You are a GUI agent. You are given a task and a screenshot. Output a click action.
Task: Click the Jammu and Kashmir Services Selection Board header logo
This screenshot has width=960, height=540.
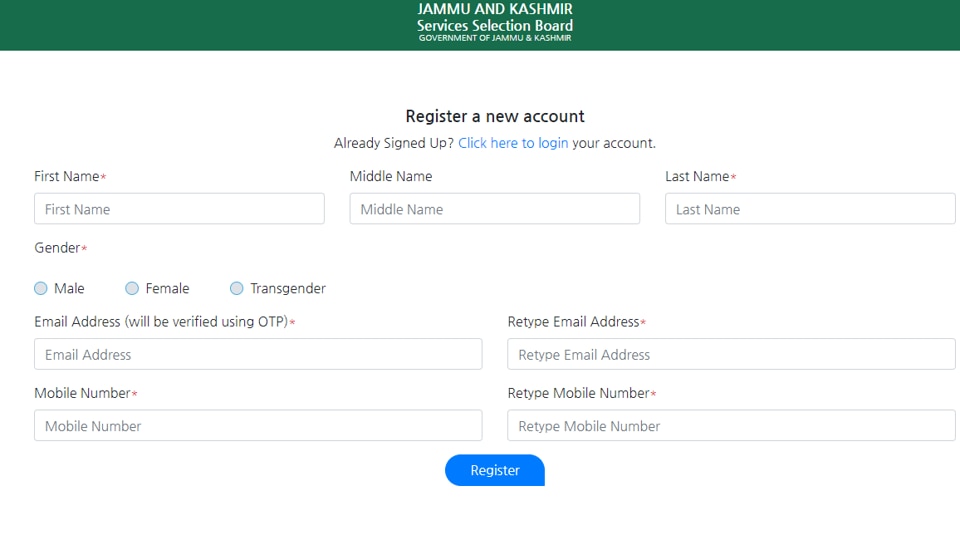[495, 22]
